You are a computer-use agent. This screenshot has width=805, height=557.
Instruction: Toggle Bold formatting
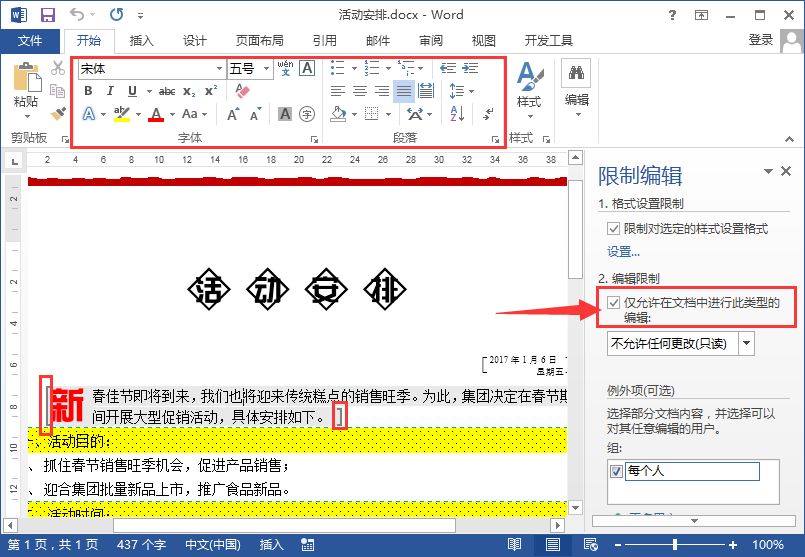click(88, 91)
